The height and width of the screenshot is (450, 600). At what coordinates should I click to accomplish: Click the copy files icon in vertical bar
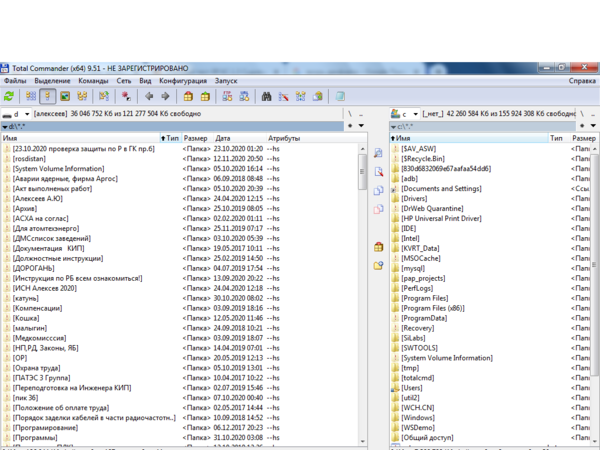click(x=379, y=190)
